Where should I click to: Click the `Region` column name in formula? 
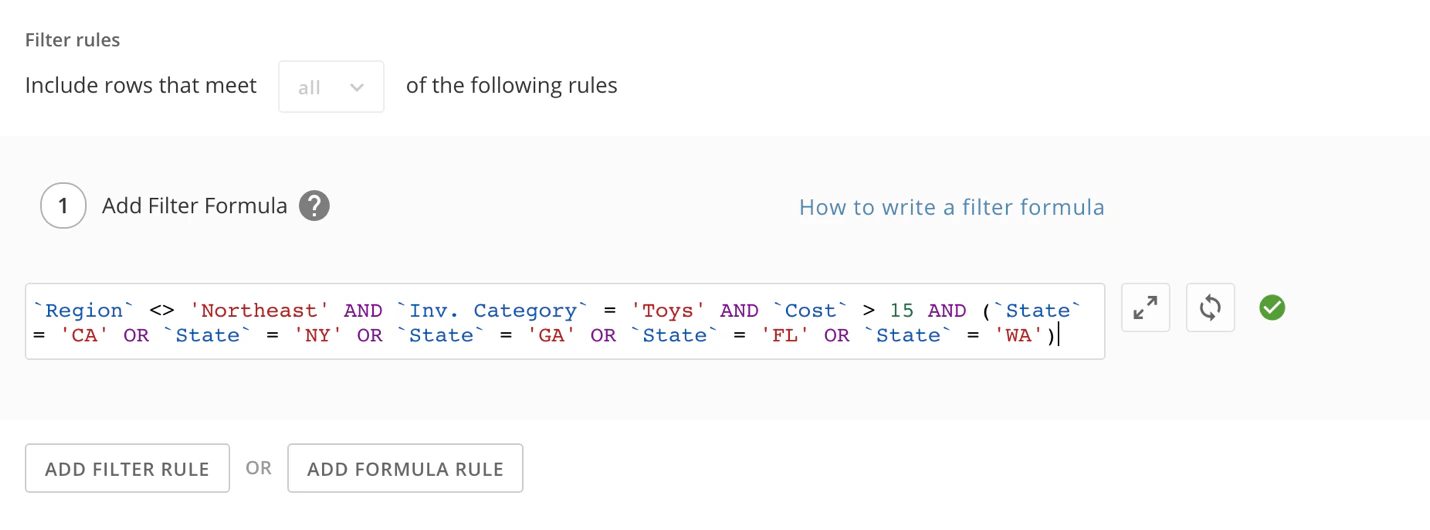pyautogui.click(x=84, y=310)
